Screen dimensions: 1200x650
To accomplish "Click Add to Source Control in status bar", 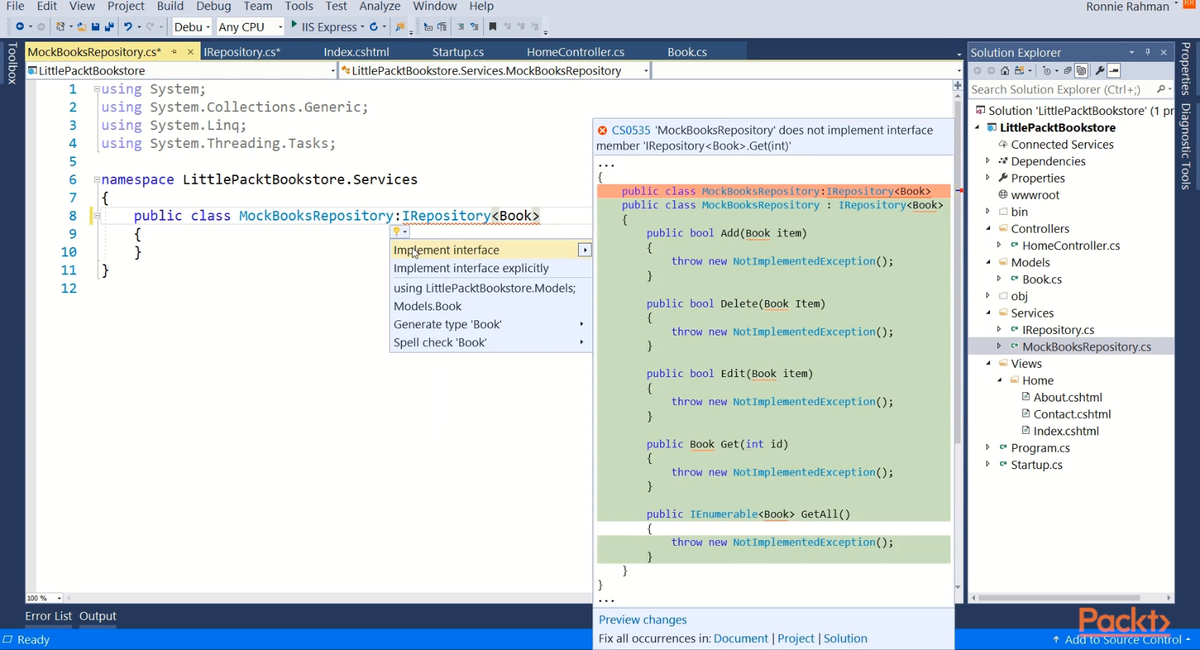I will (1121, 639).
